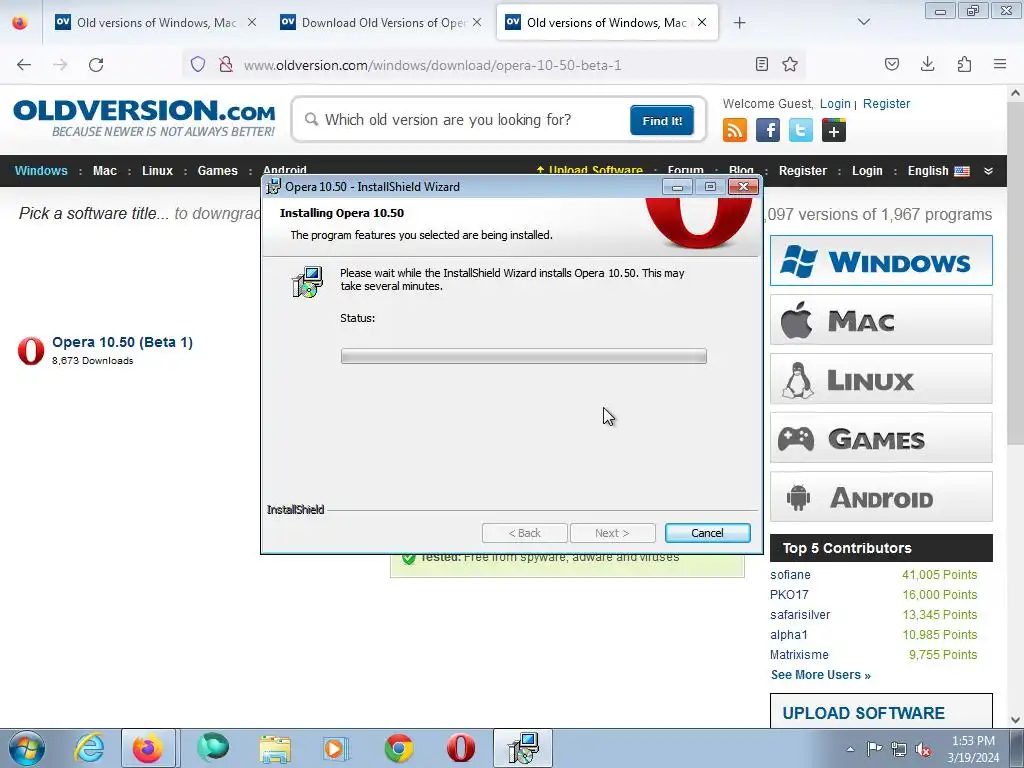Switch to Download Old Versions of Opera tab
1024x768 pixels.
click(x=381, y=23)
